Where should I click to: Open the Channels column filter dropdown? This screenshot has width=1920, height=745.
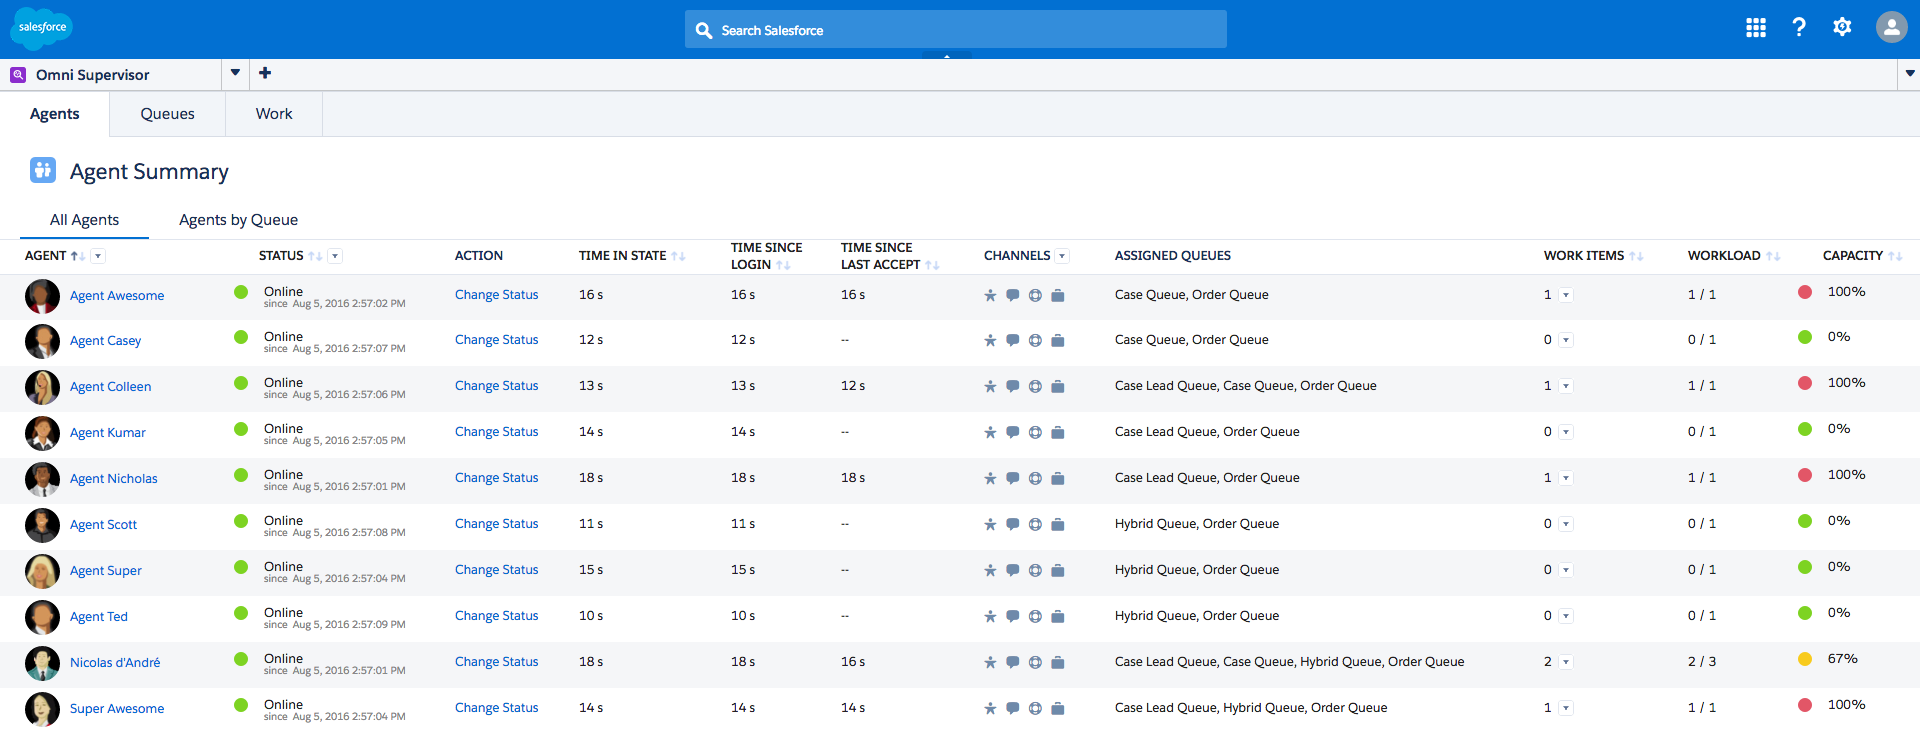(1062, 256)
